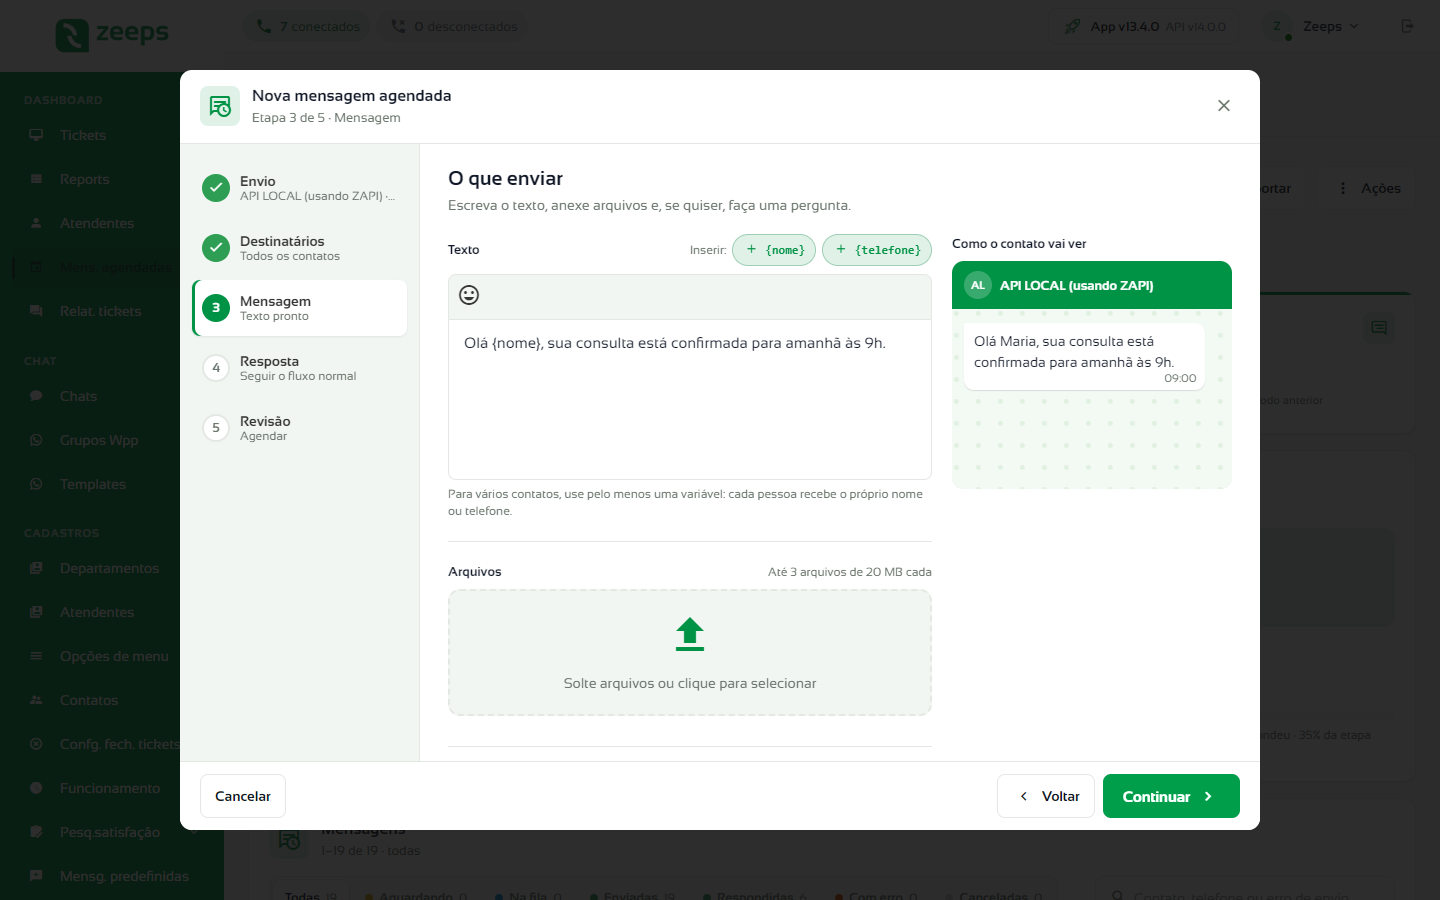Click the App v13.4.0 rocket icon

click(1072, 26)
